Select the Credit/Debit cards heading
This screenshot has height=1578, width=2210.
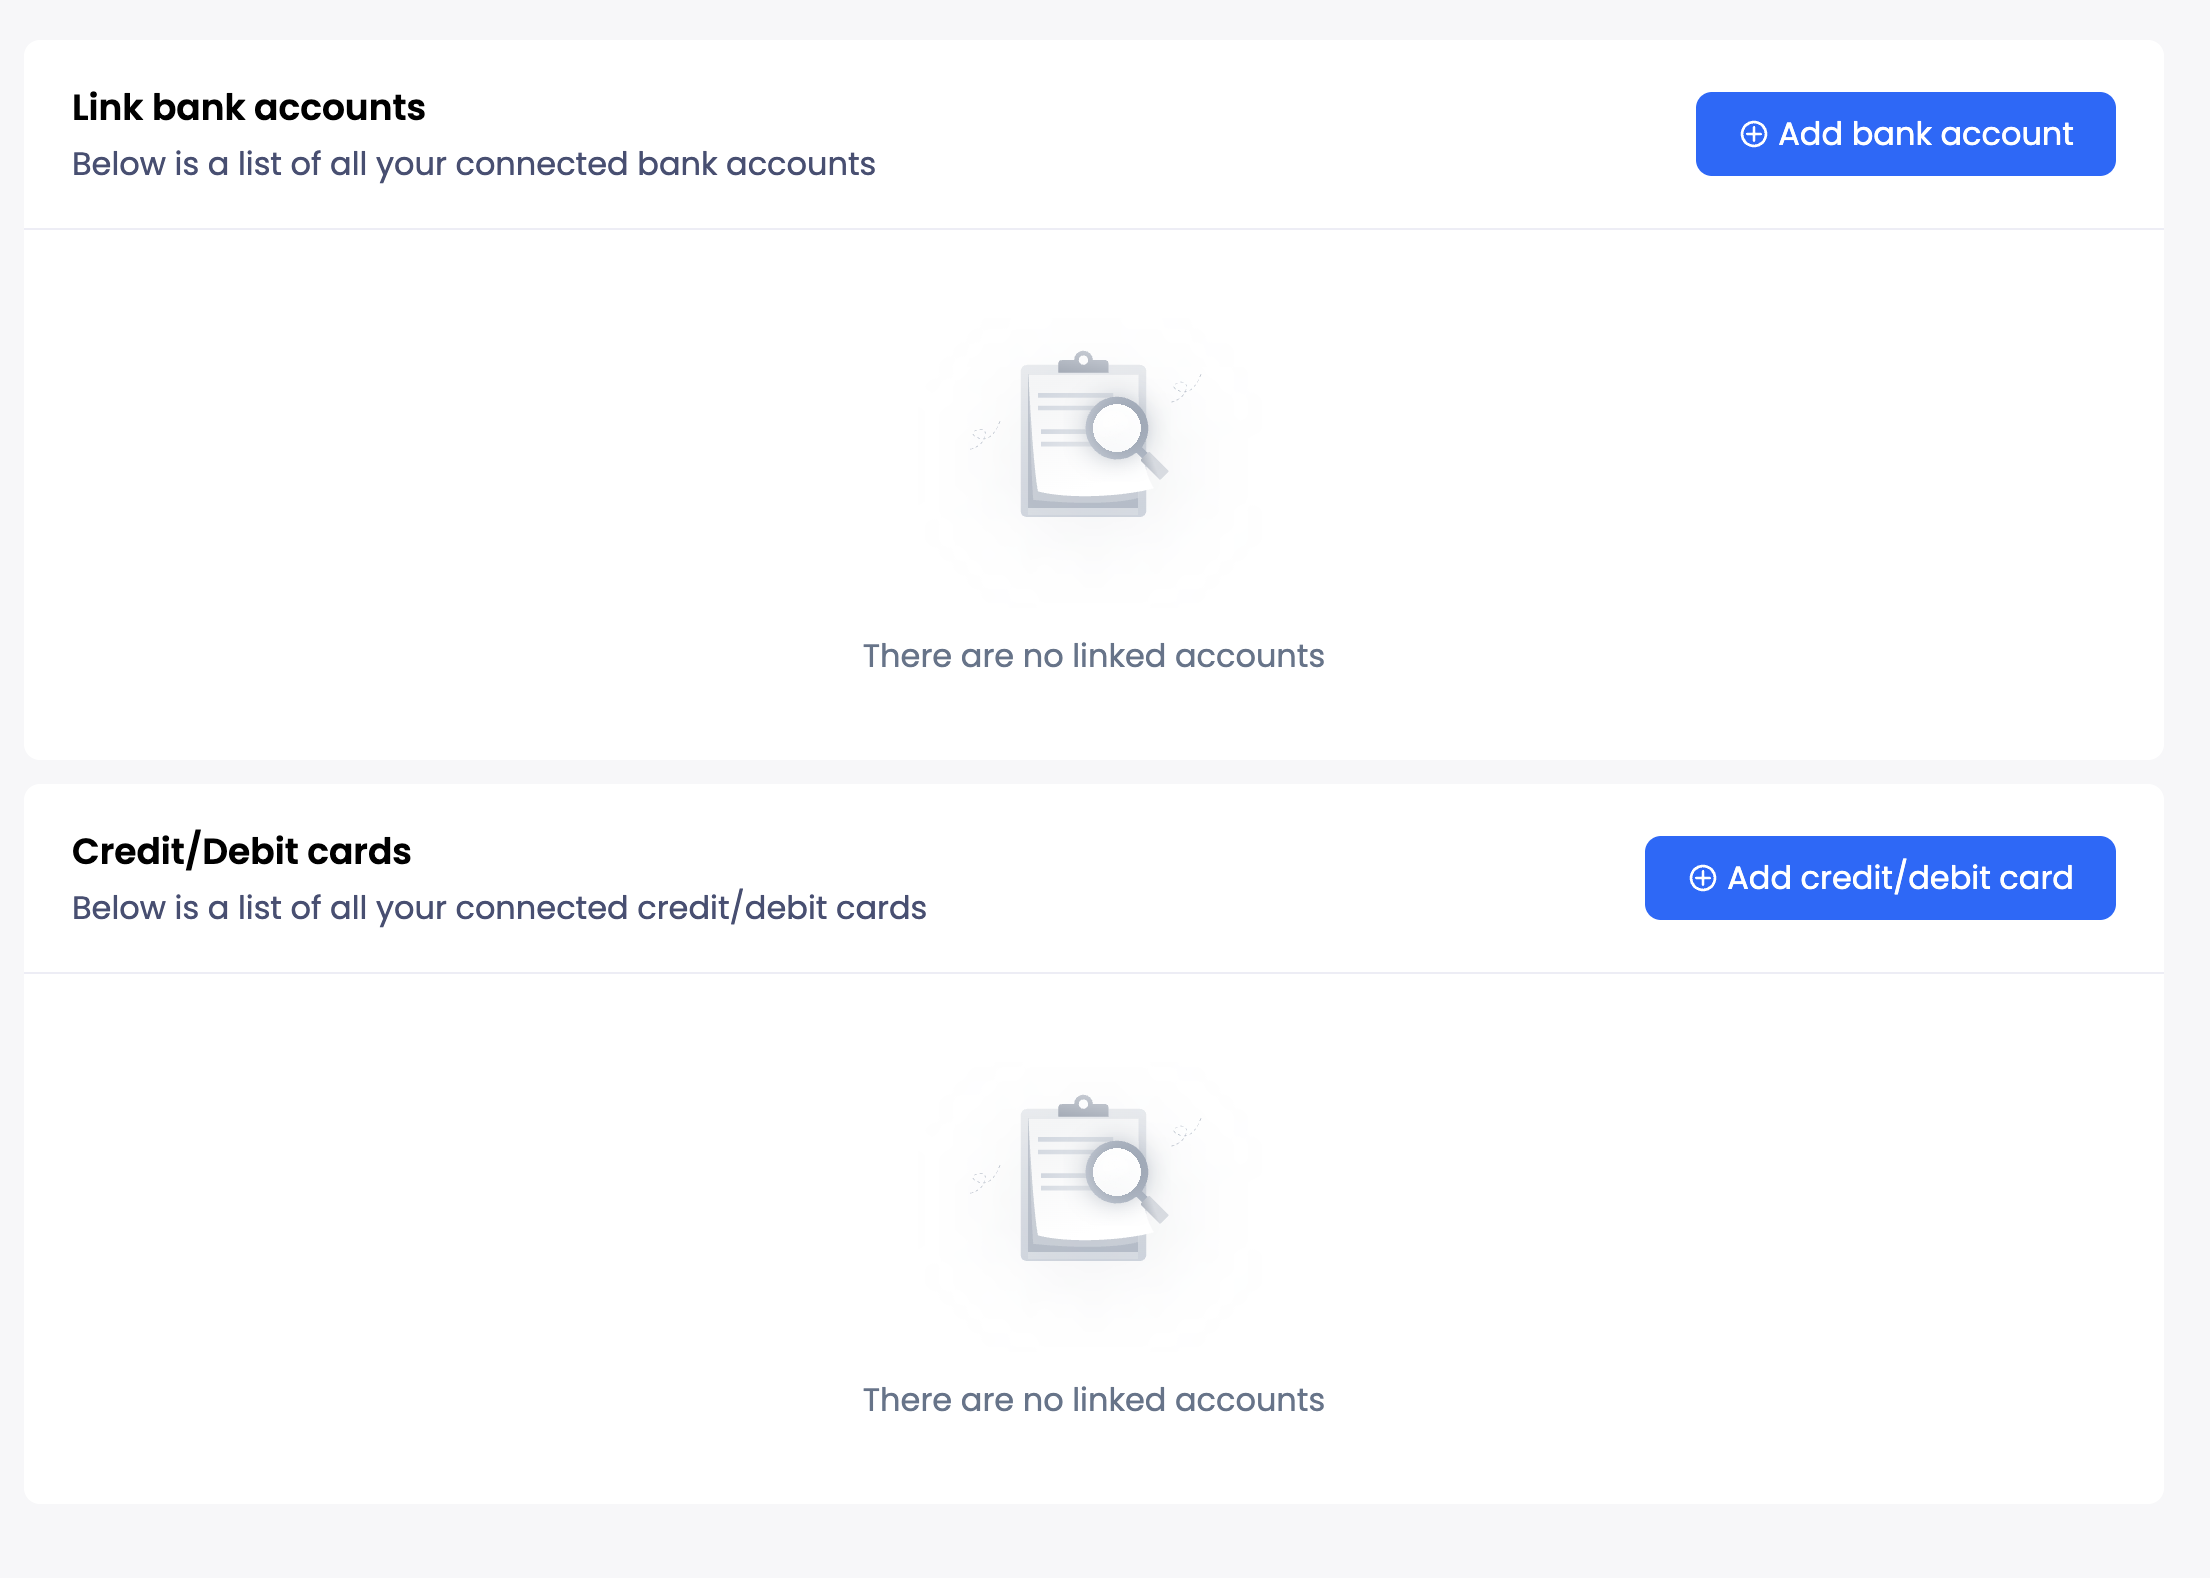pyautogui.click(x=241, y=851)
